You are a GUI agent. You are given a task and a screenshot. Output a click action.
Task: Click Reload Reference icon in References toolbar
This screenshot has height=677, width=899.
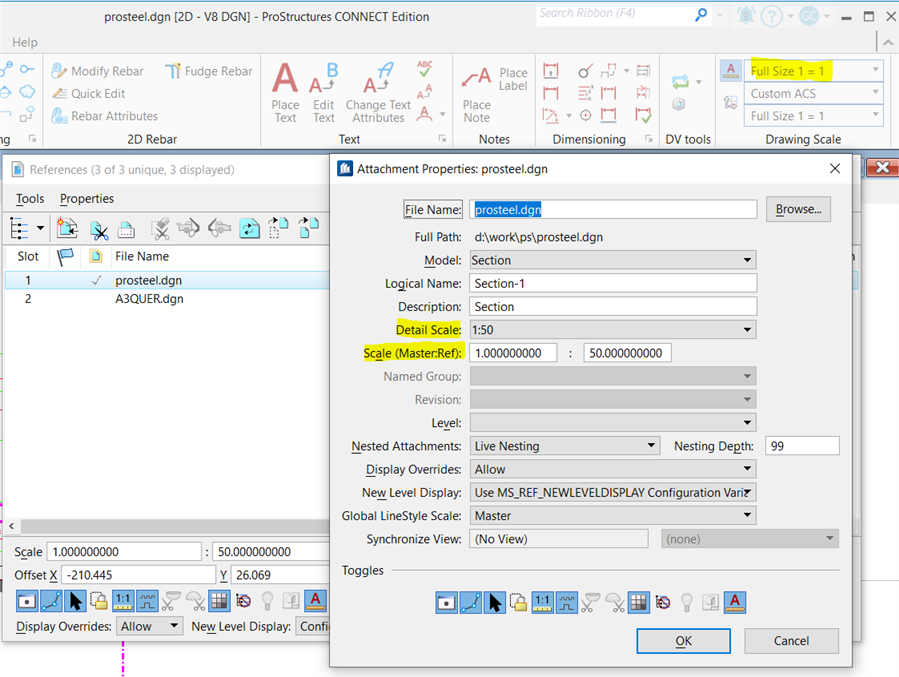coord(249,229)
